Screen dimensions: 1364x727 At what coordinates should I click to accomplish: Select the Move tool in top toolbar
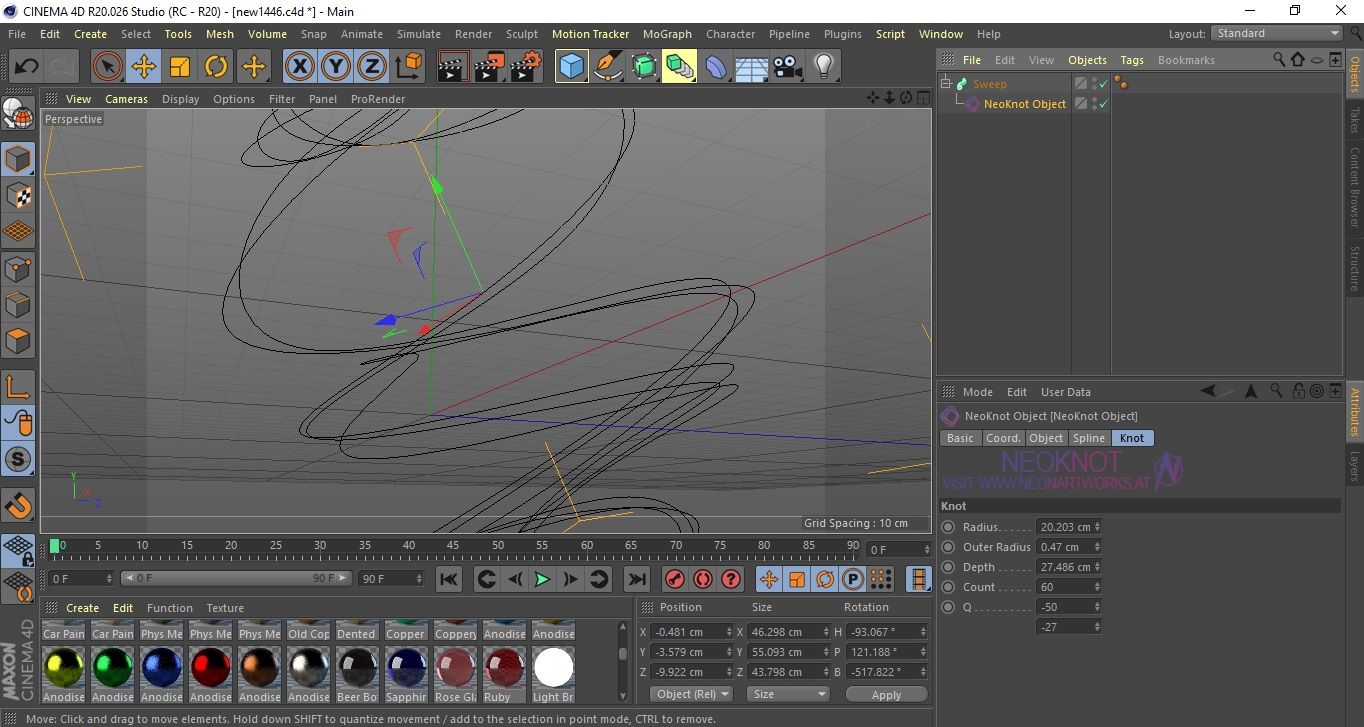click(x=144, y=67)
